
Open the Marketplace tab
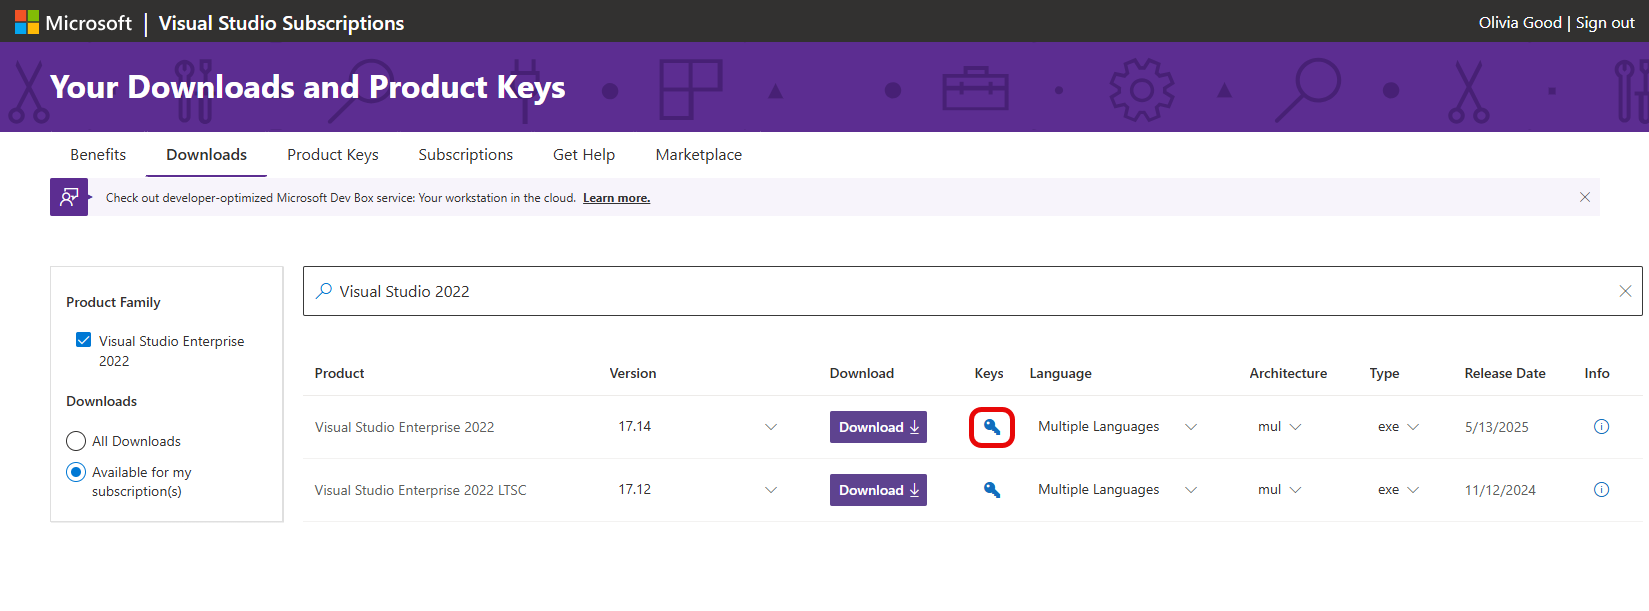point(698,155)
